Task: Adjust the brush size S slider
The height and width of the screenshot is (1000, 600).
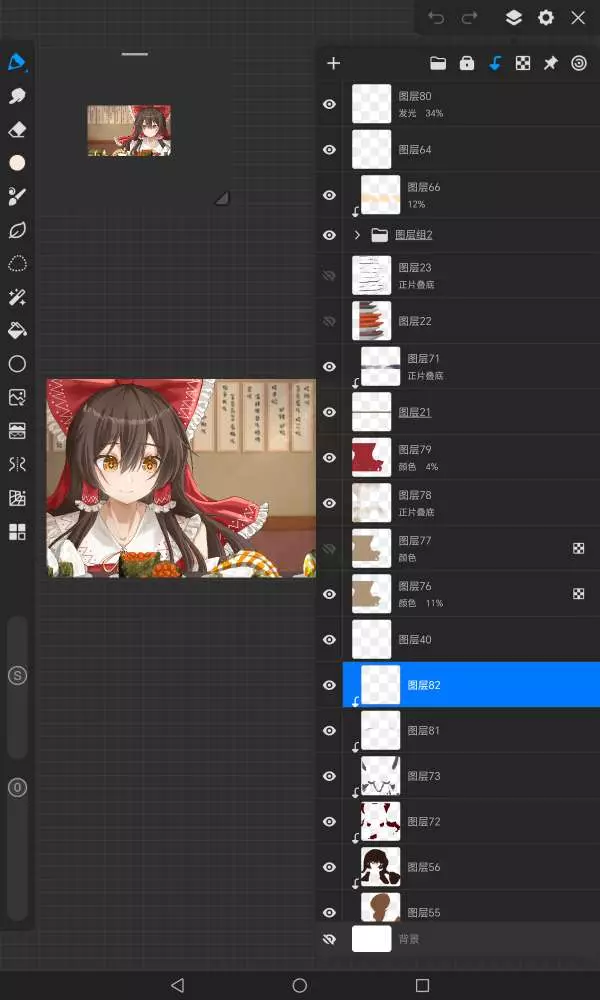Action: coord(17,688)
